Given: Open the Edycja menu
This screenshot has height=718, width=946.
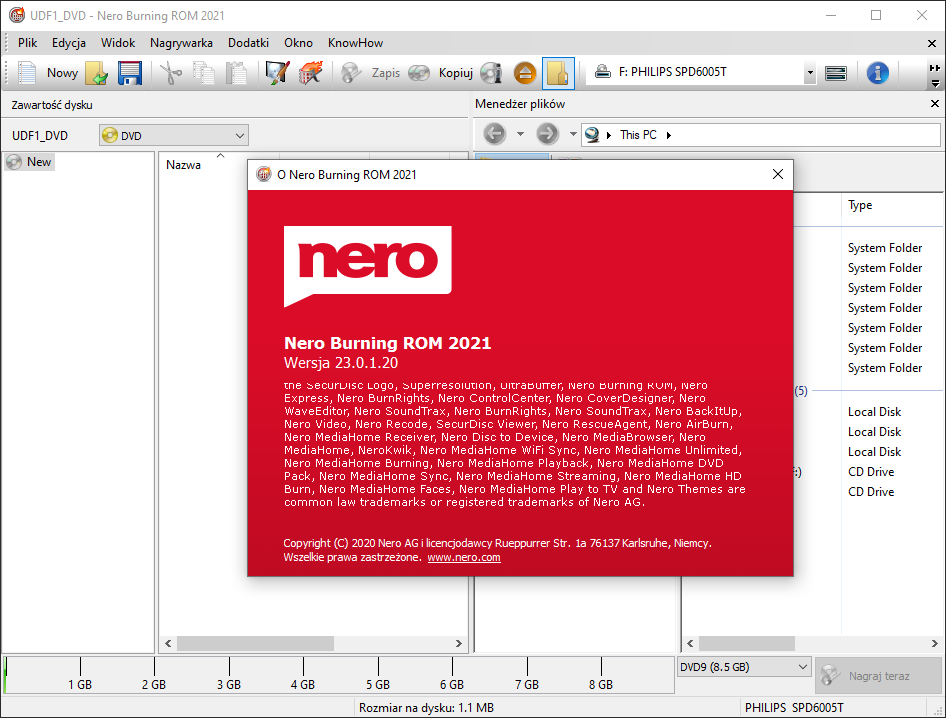Looking at the screenshot, I should click(x=69, y=43).
